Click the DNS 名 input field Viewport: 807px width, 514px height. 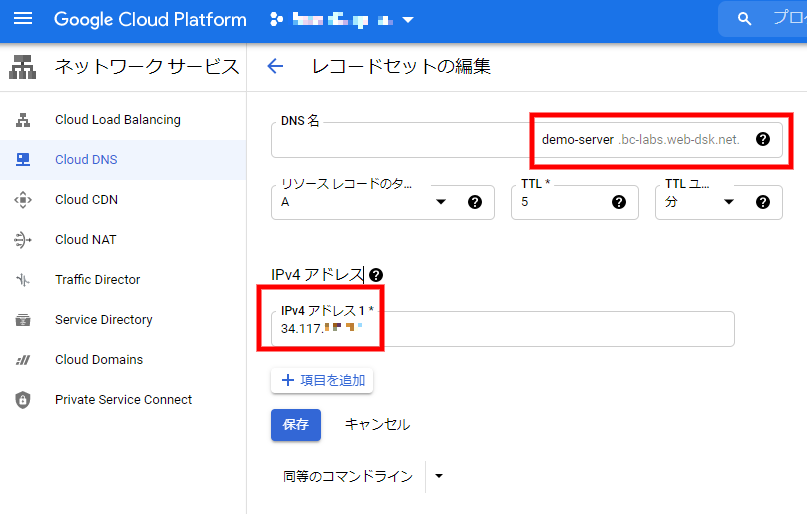pos(527,140)
